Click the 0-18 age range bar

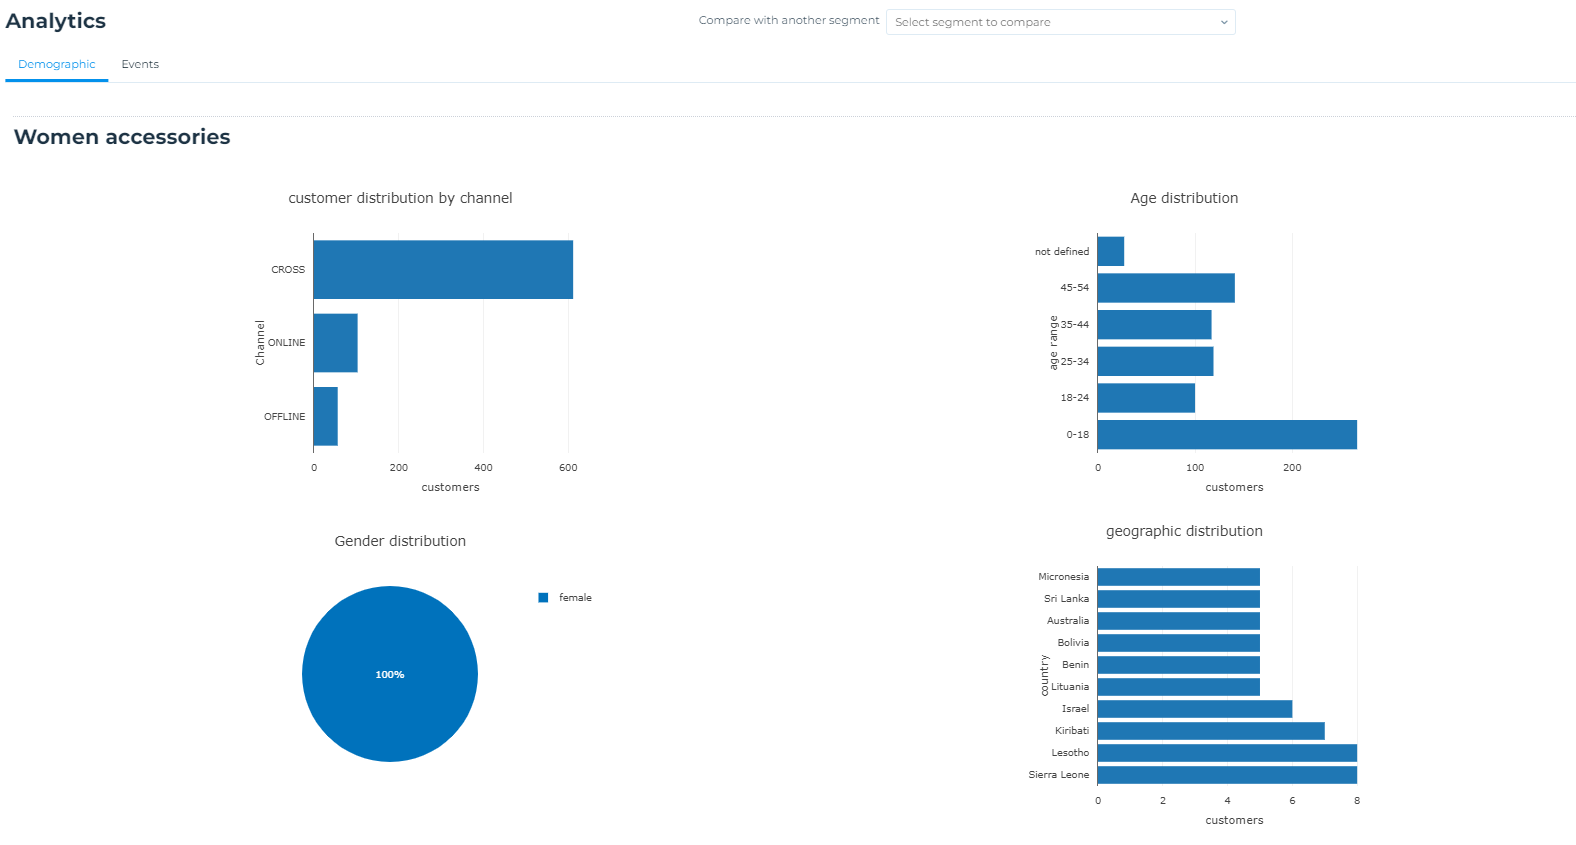click(1227, 435)
